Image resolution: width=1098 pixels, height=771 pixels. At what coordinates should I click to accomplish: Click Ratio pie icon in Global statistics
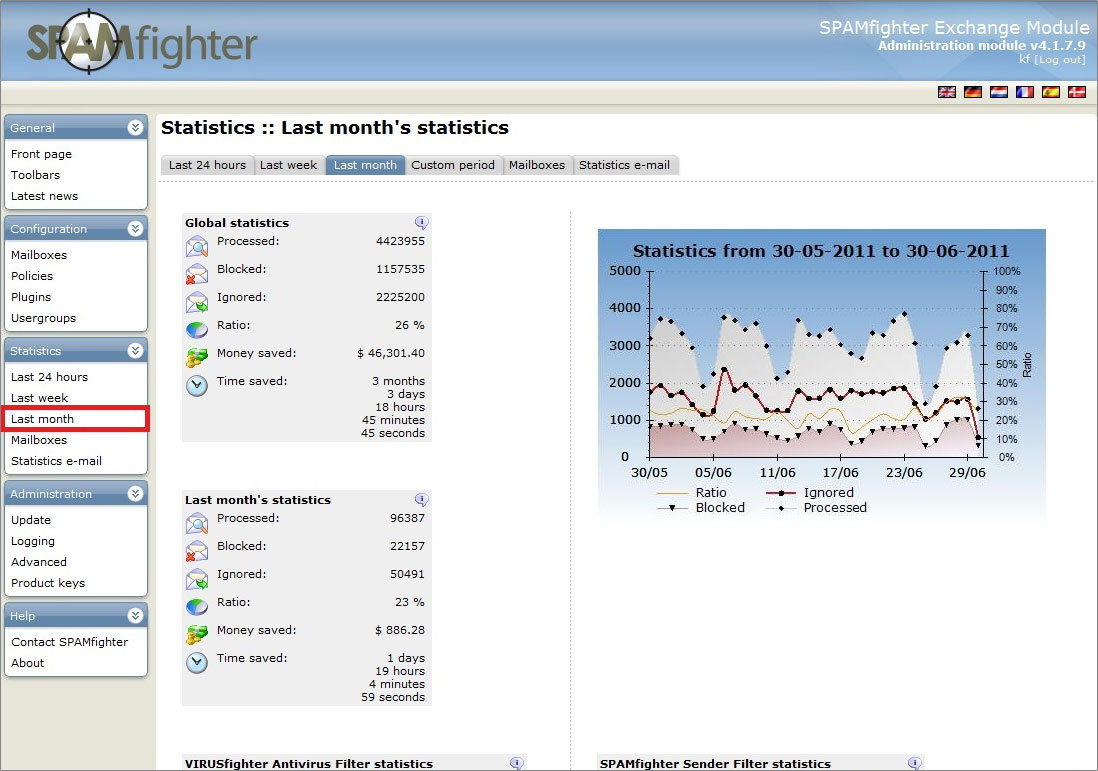(197, 329)
